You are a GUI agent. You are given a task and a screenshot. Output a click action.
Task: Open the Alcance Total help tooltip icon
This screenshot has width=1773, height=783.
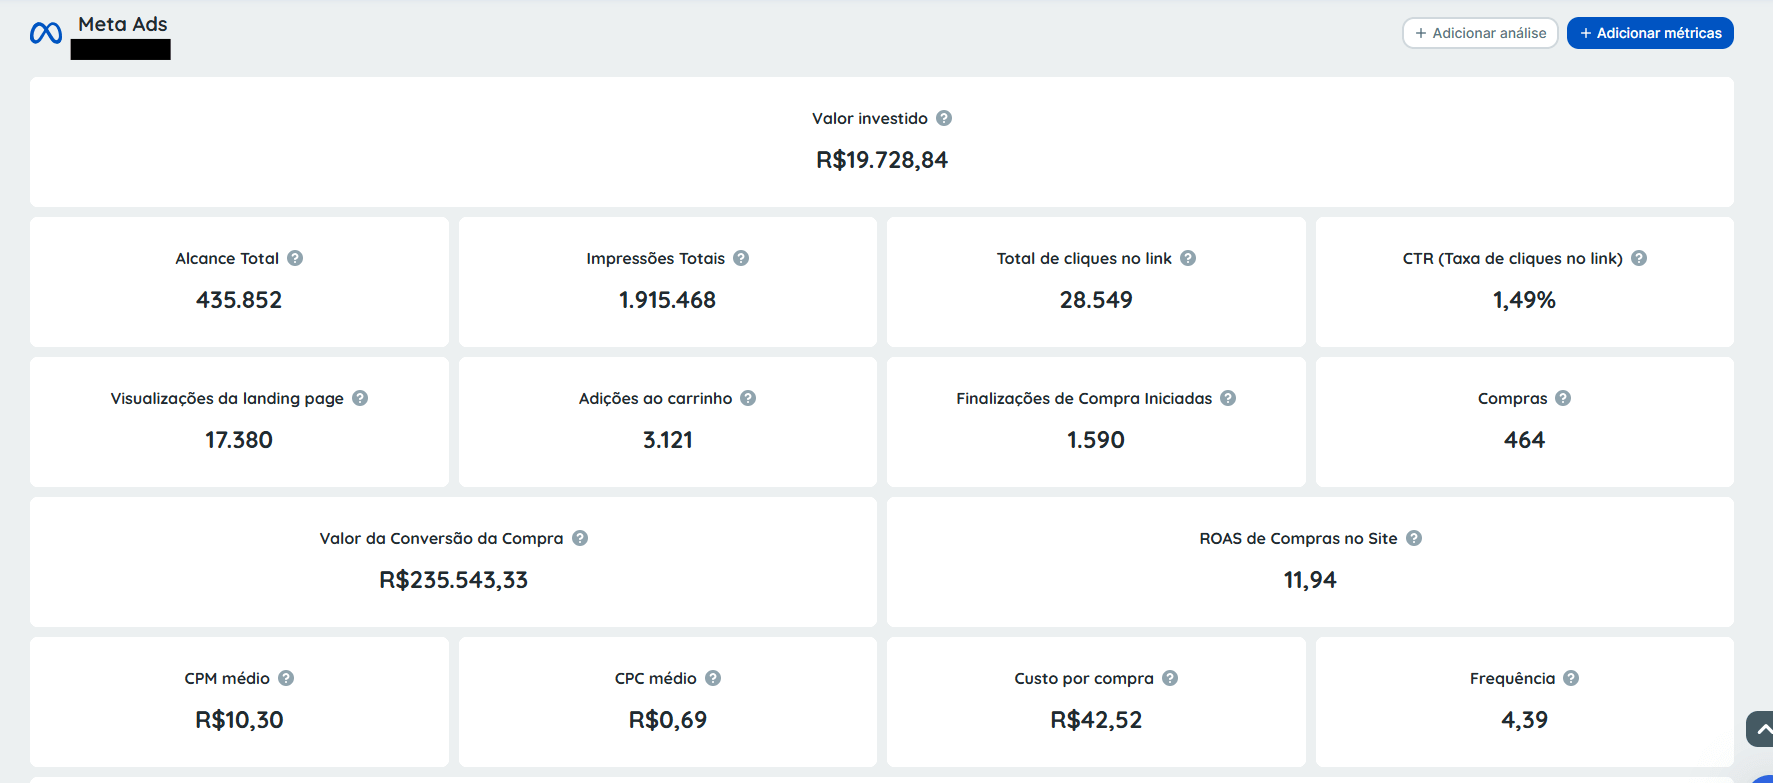click(295, 258)
